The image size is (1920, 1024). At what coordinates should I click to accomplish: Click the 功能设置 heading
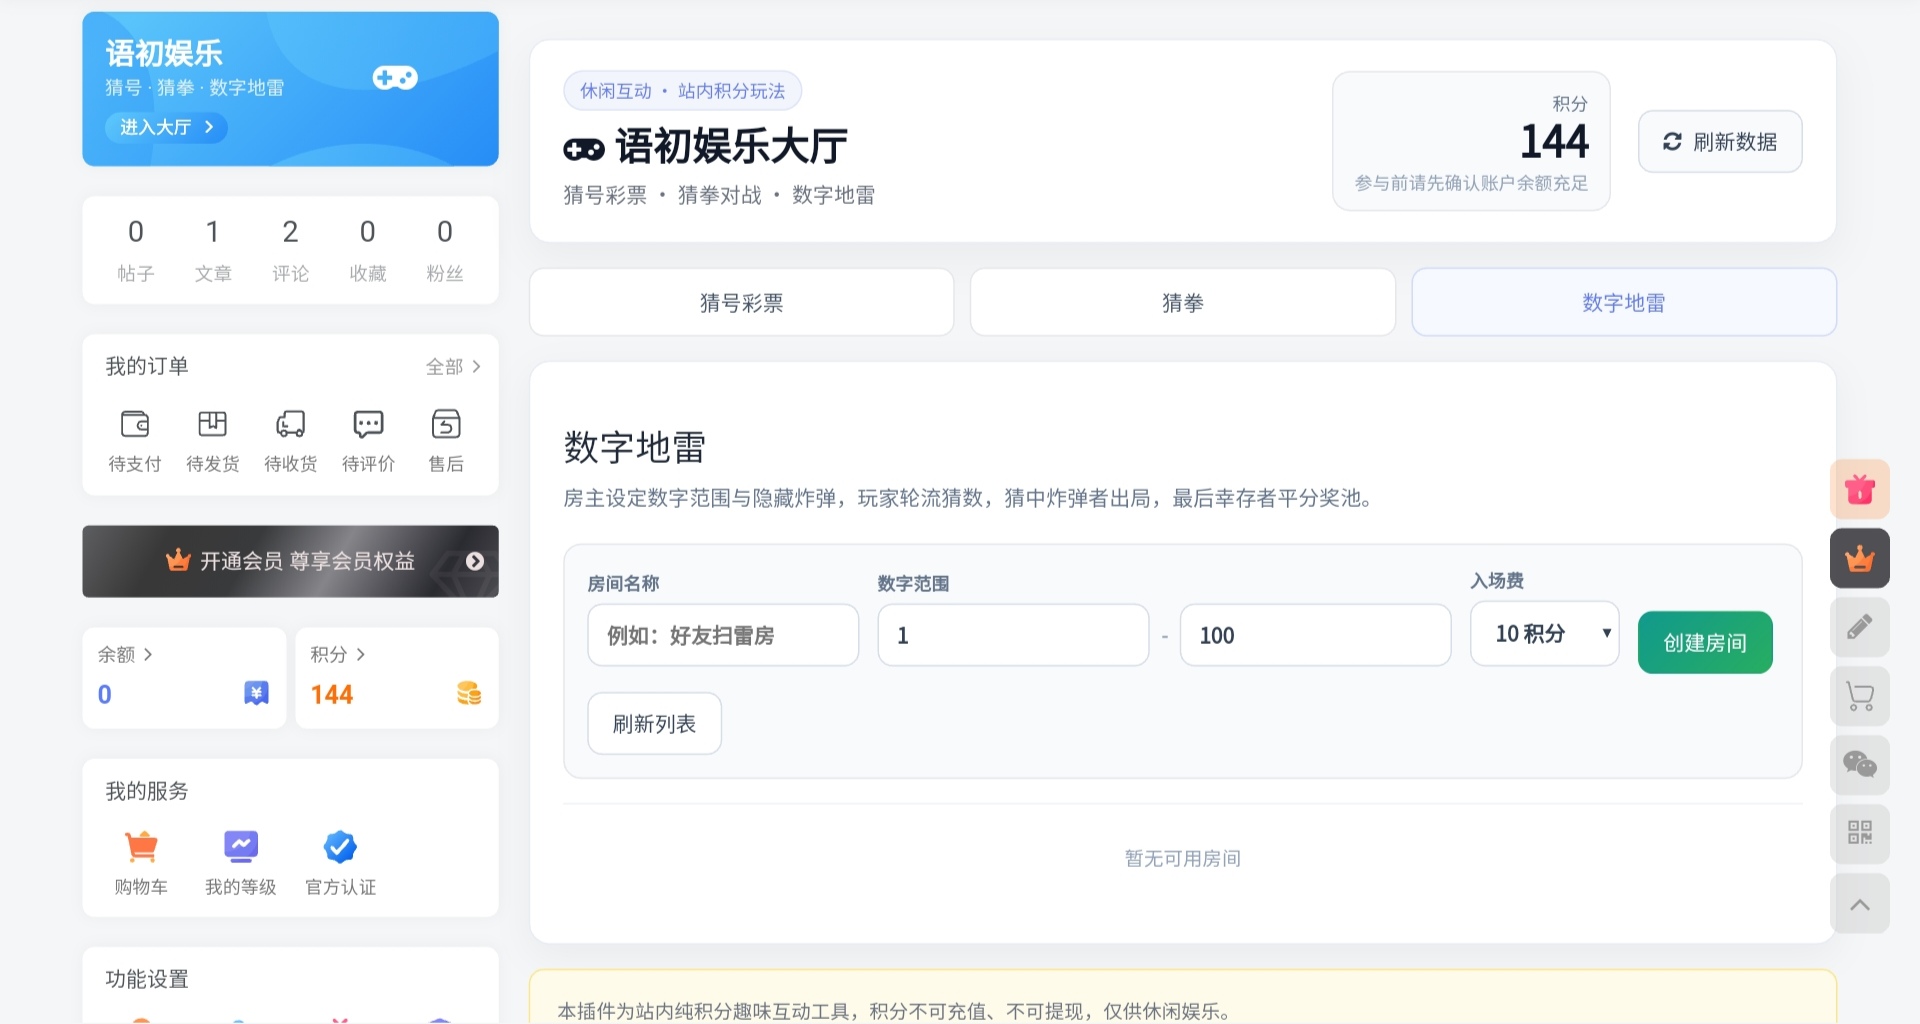pos(147,979)
